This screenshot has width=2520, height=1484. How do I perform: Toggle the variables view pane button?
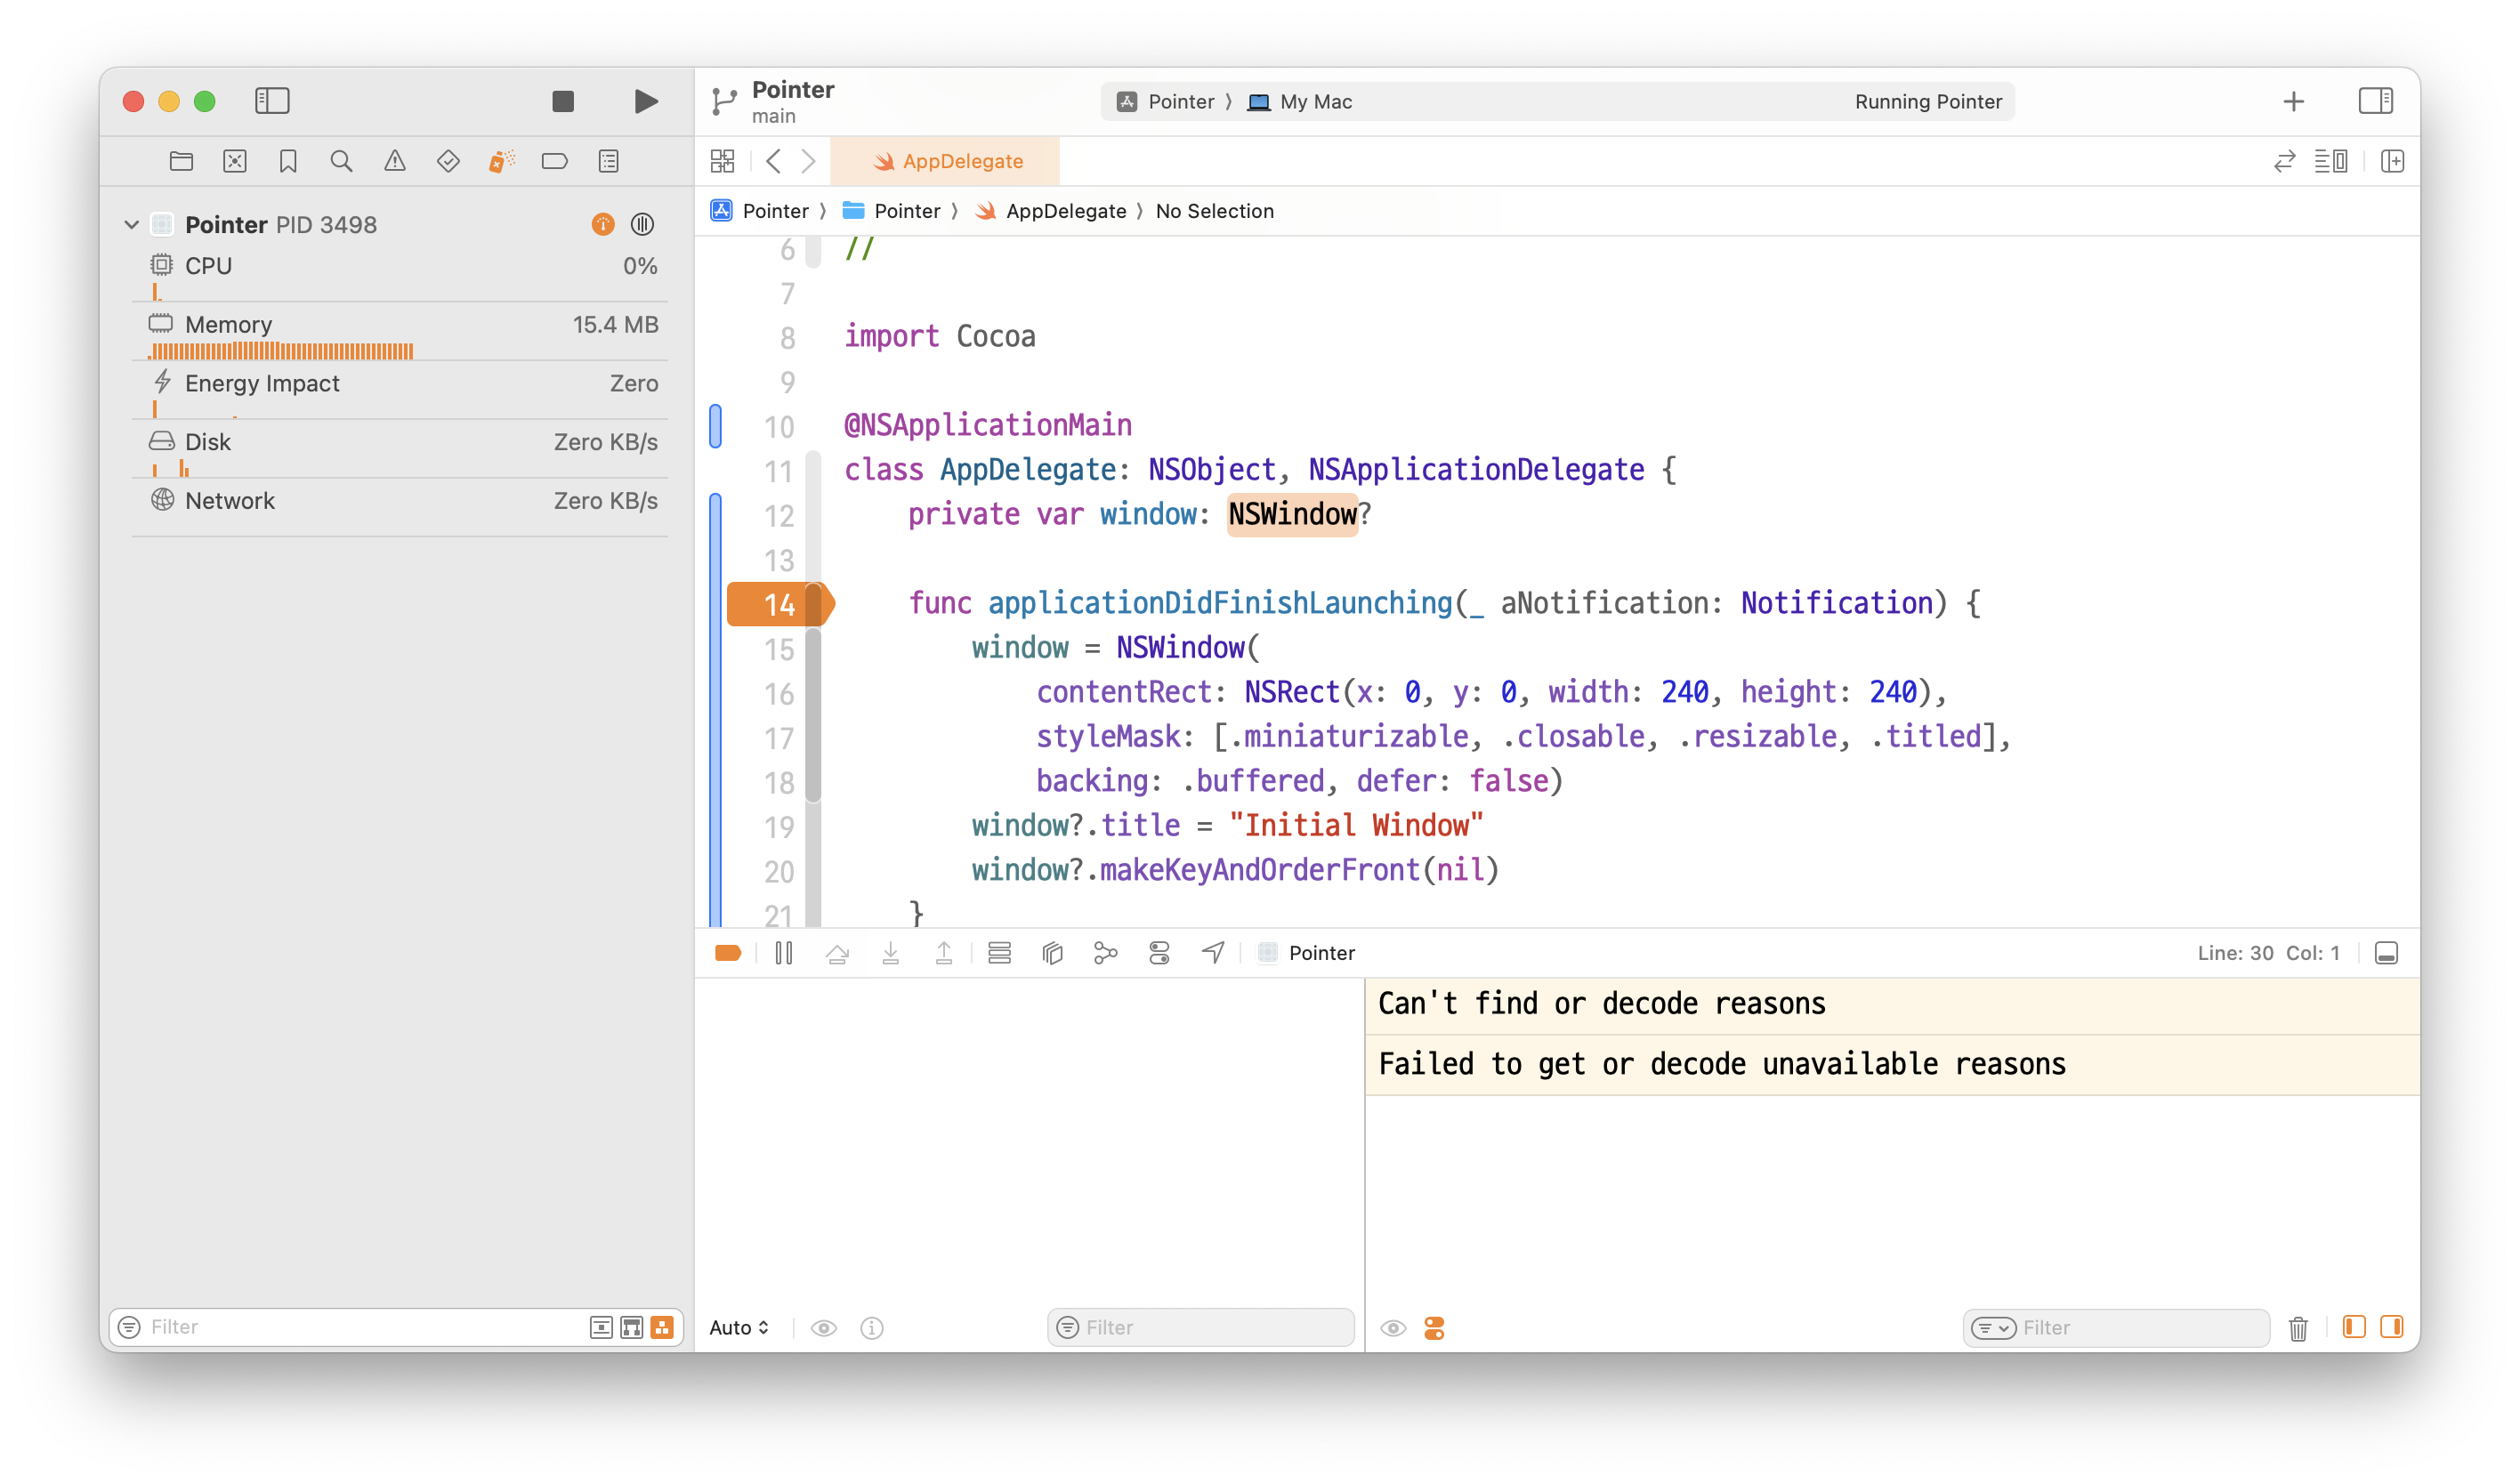tap(2354, 1327)
